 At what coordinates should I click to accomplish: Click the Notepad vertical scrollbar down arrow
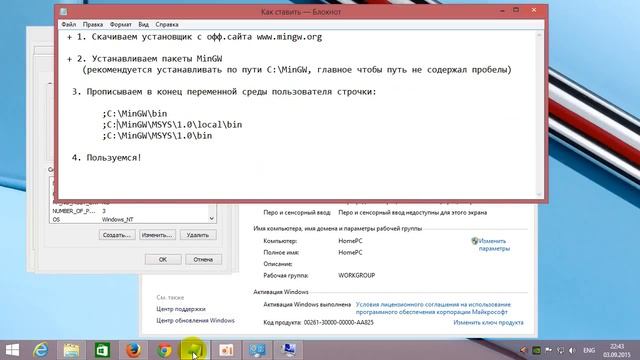539,195
